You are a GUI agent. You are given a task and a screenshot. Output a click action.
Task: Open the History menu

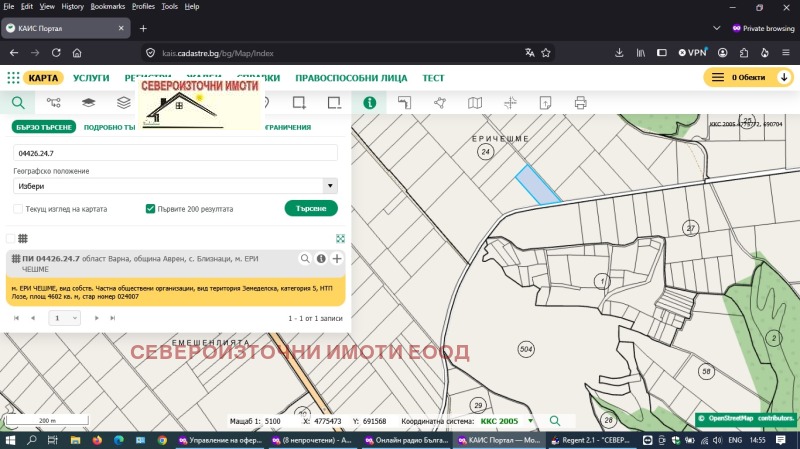pyautogui.click(x=72, y=7)
